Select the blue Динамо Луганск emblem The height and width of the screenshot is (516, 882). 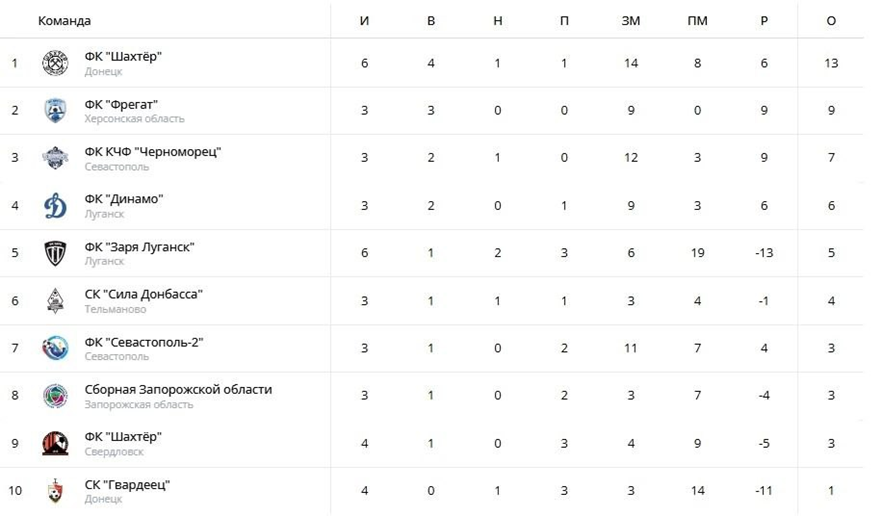(x=55, y=205)
